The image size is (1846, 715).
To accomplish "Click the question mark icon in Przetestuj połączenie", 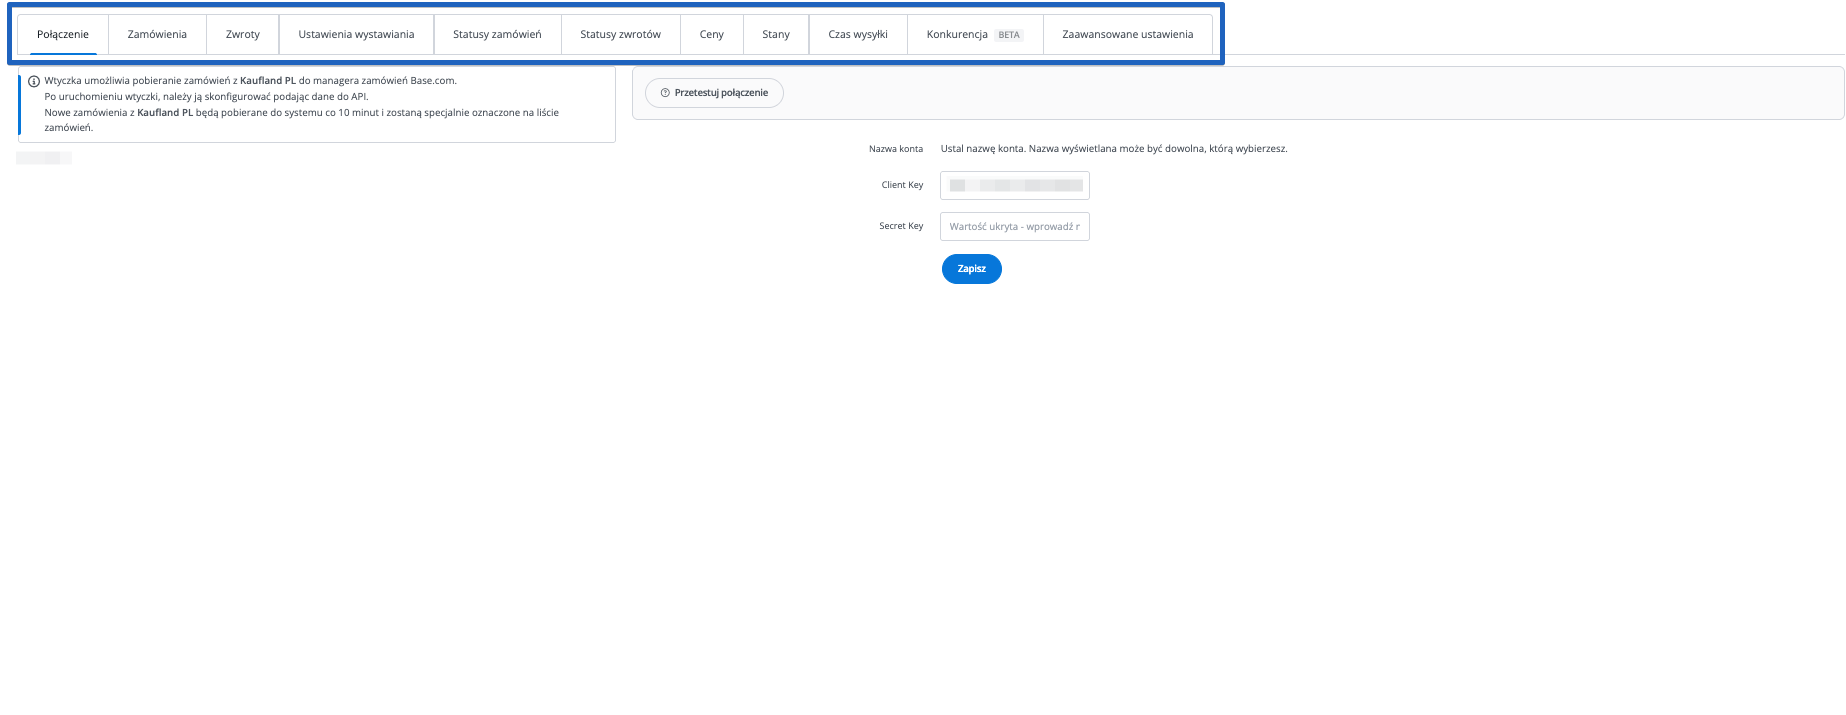I will (665, 93).
